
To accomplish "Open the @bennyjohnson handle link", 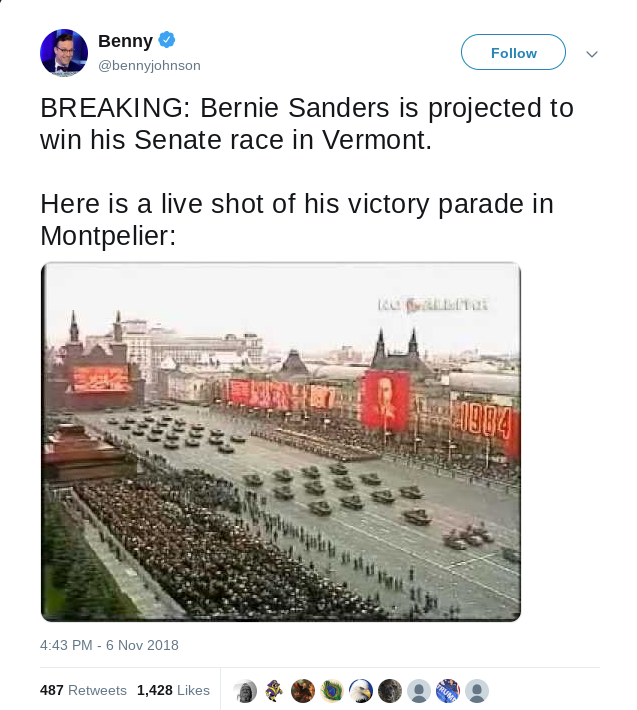I will pos(149,66).
